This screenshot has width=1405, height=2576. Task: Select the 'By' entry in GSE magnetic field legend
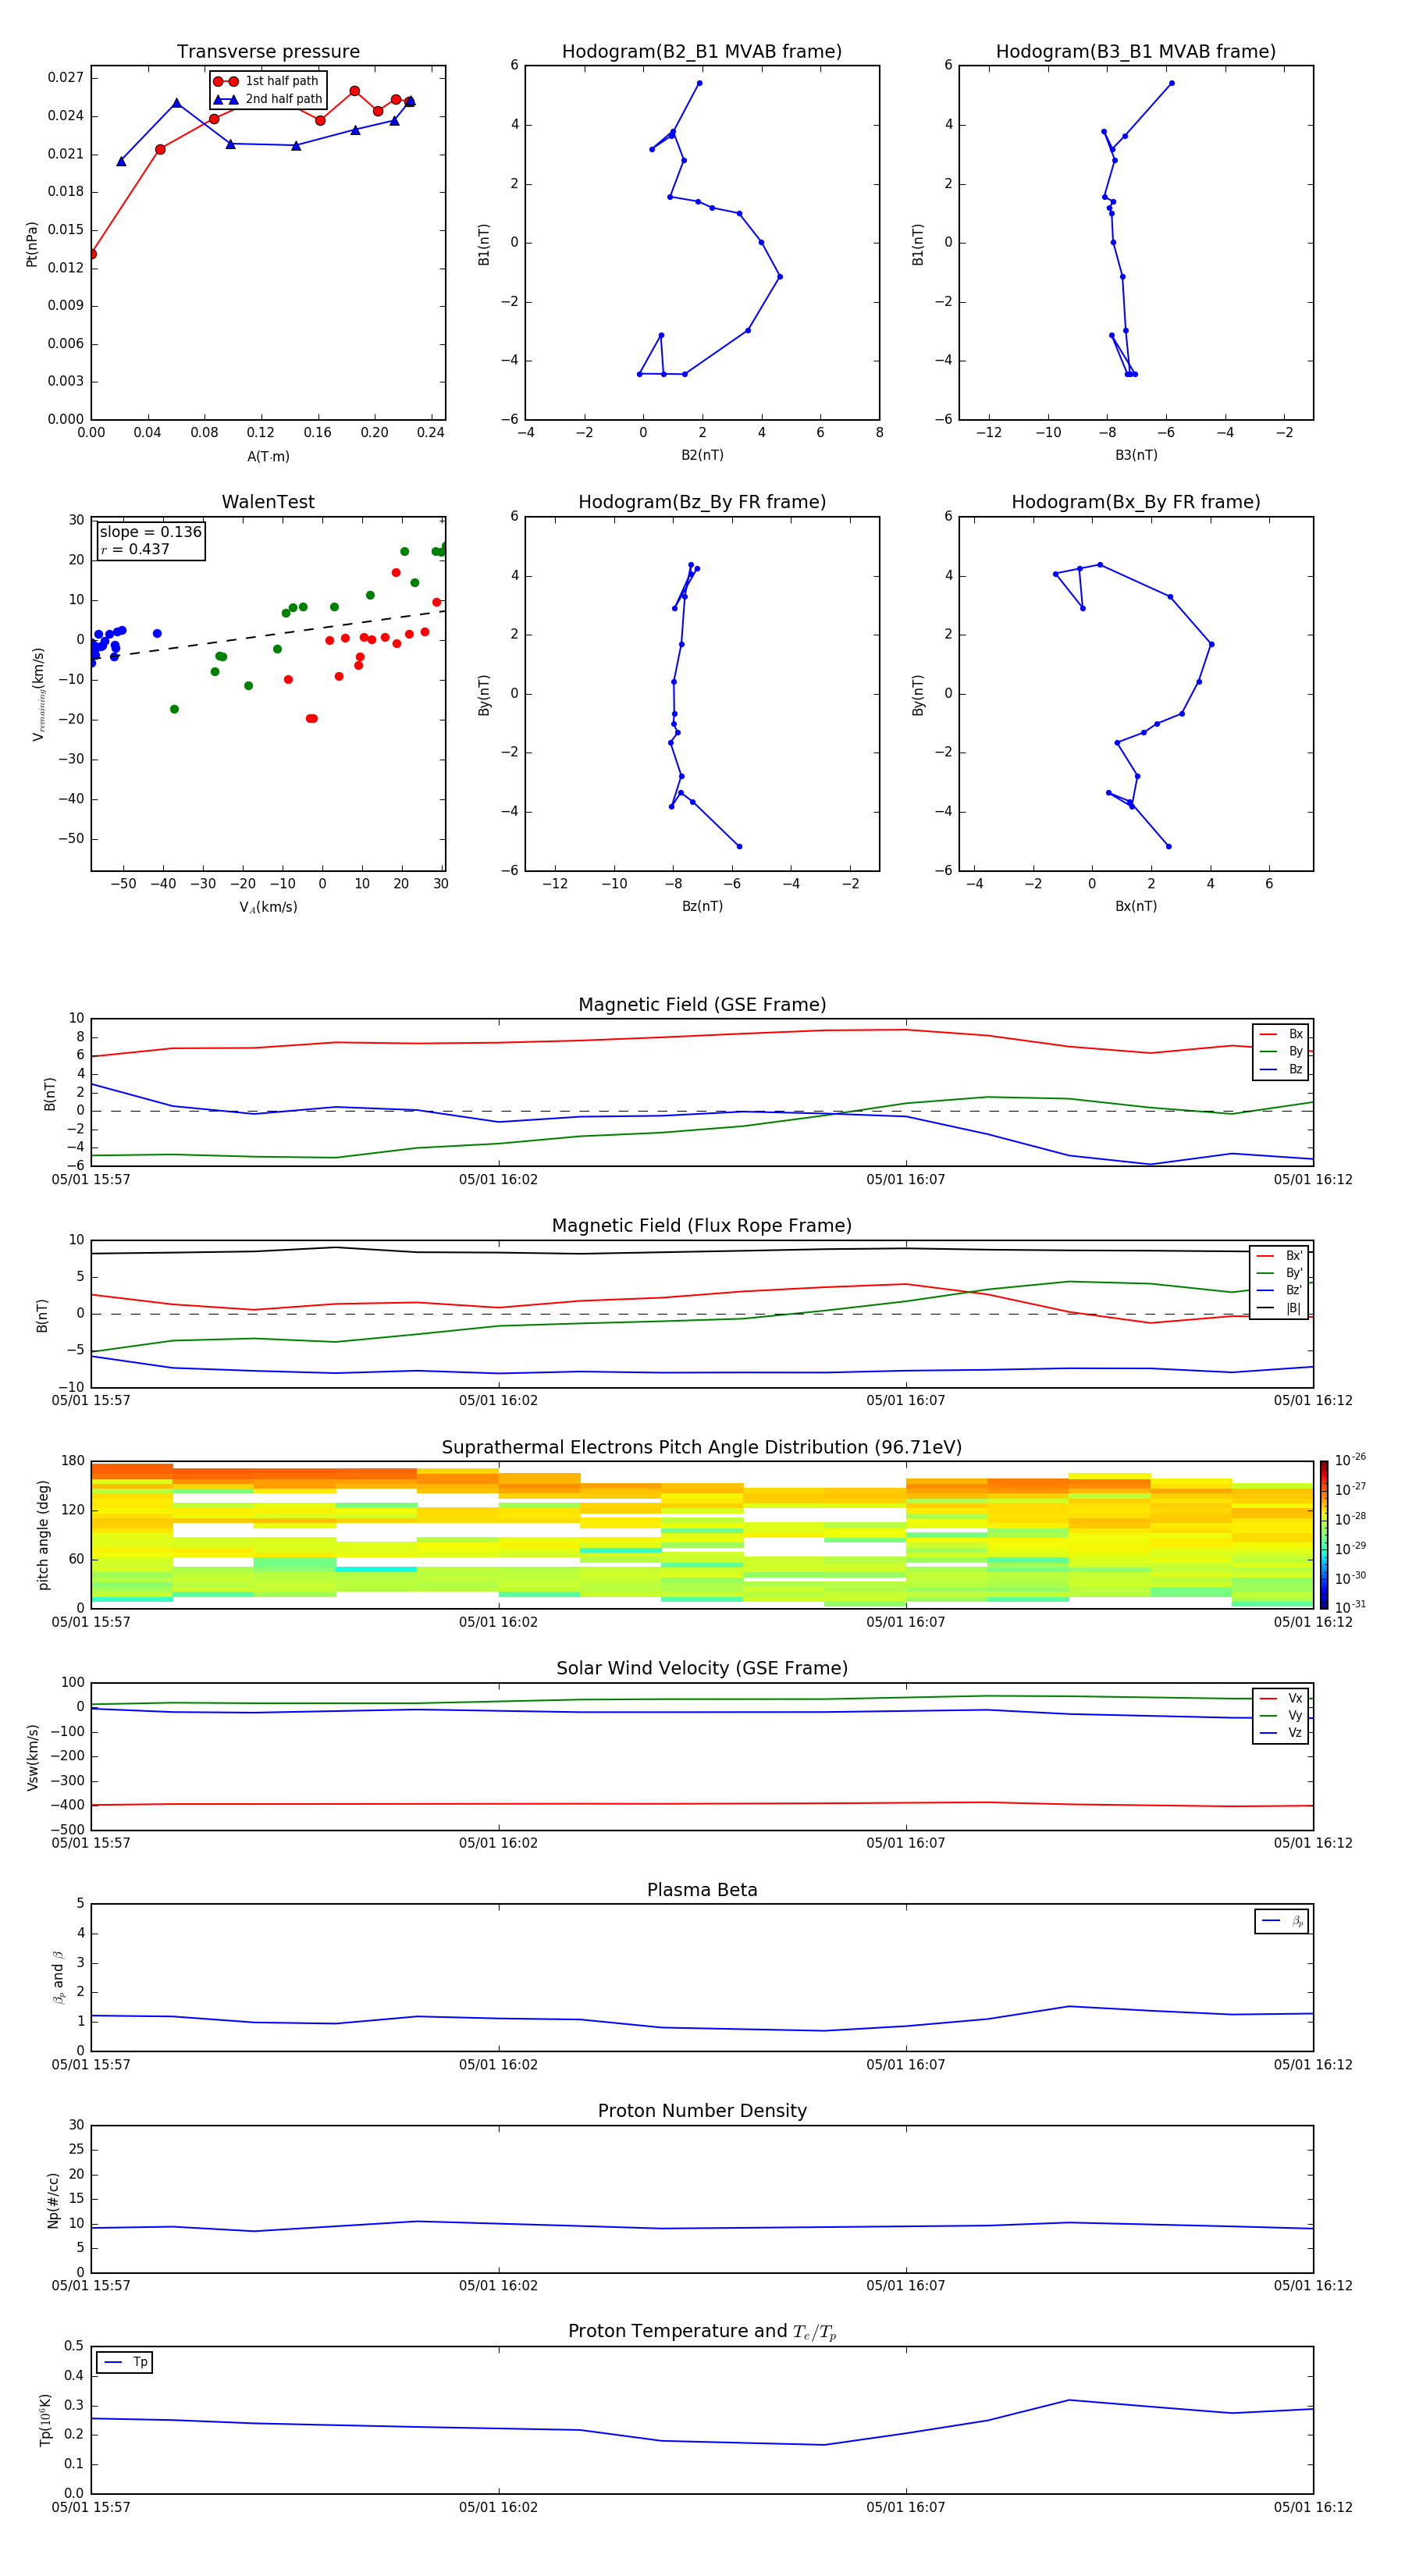[1281, 1051]
